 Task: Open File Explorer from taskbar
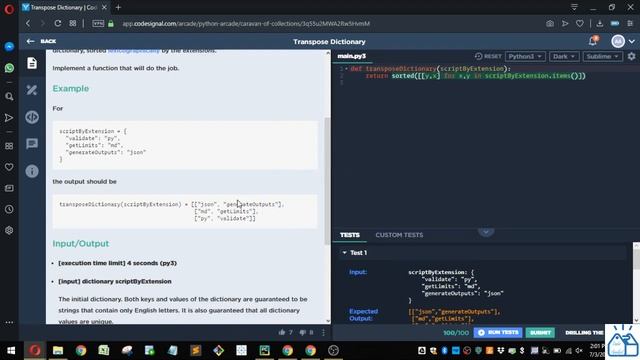(x=58, y=350)
